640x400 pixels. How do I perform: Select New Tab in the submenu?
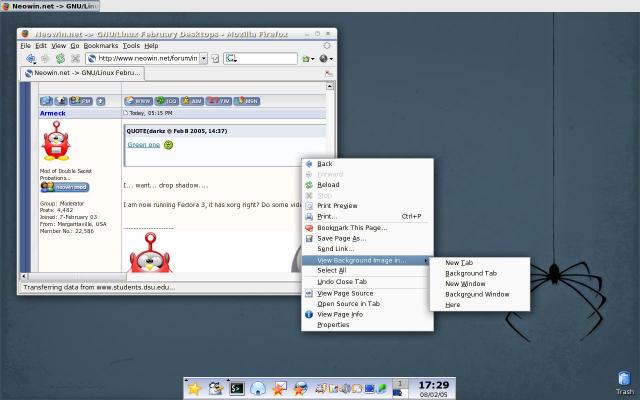click(480, 263)
